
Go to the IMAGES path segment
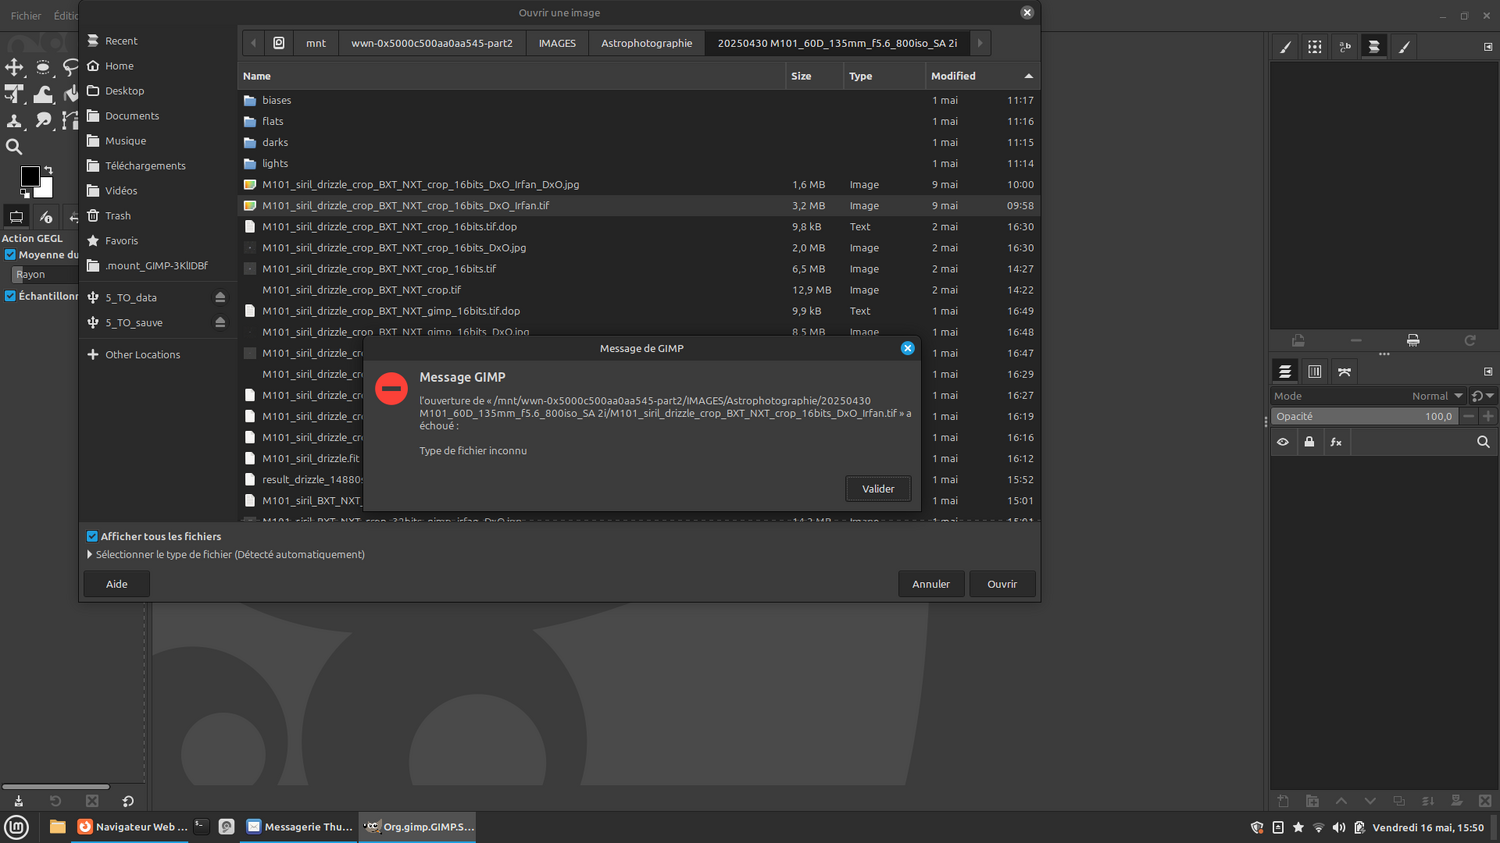point(557,43)
